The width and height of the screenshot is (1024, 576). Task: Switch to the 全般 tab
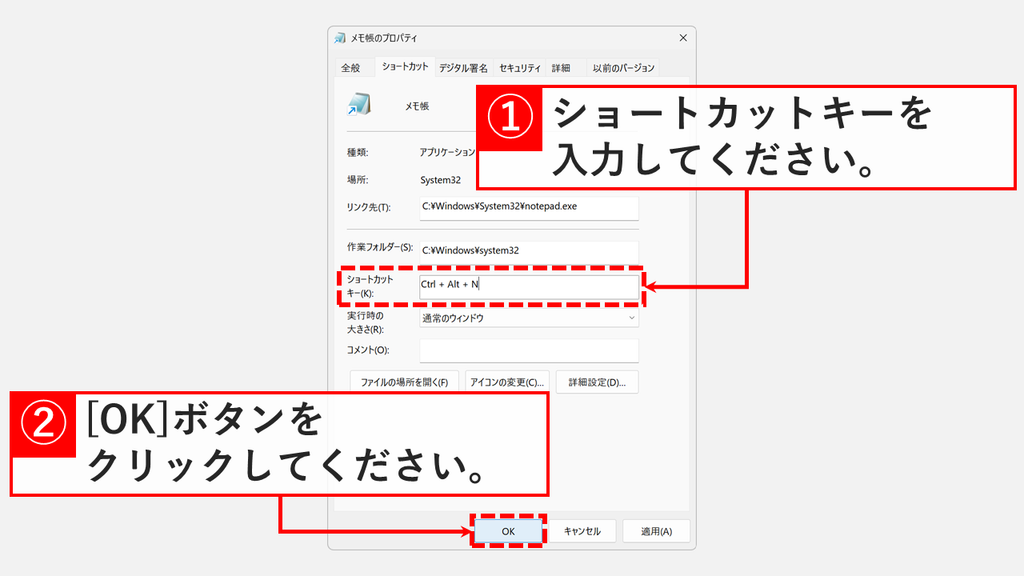351,68
